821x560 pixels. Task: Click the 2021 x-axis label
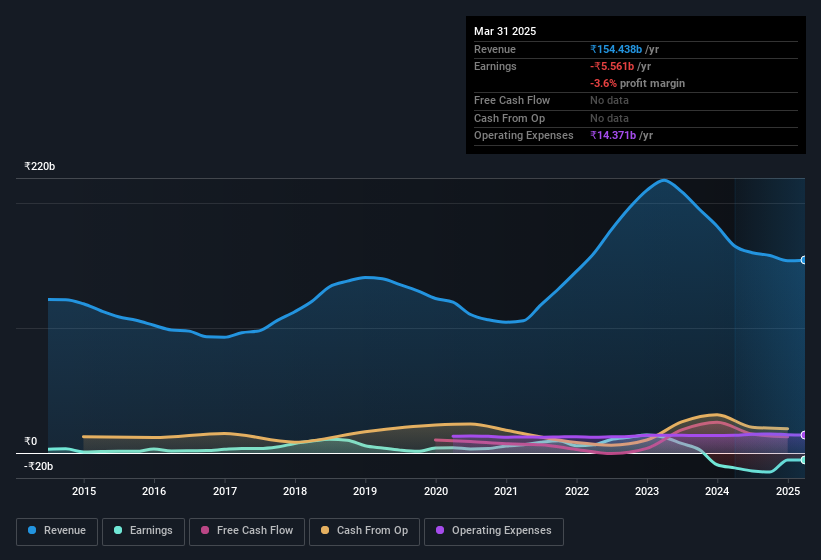coord(506,491)
